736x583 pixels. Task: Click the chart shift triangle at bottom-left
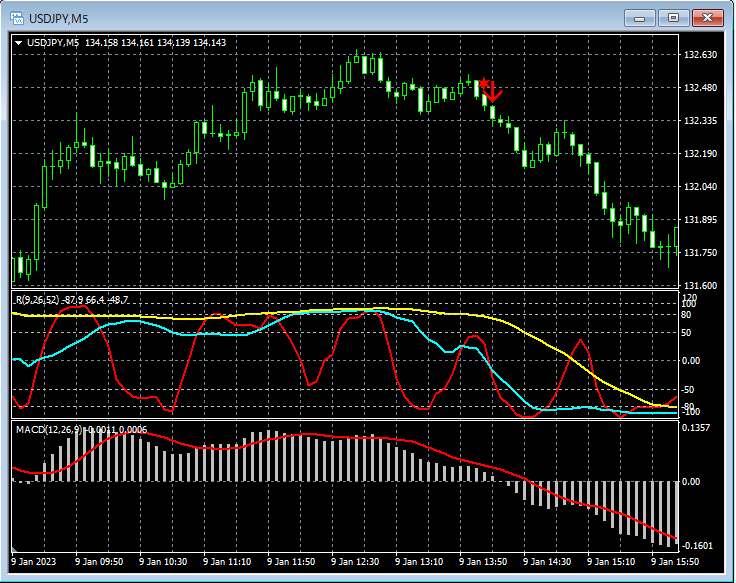pyautogui.click(x=15, y=551)
